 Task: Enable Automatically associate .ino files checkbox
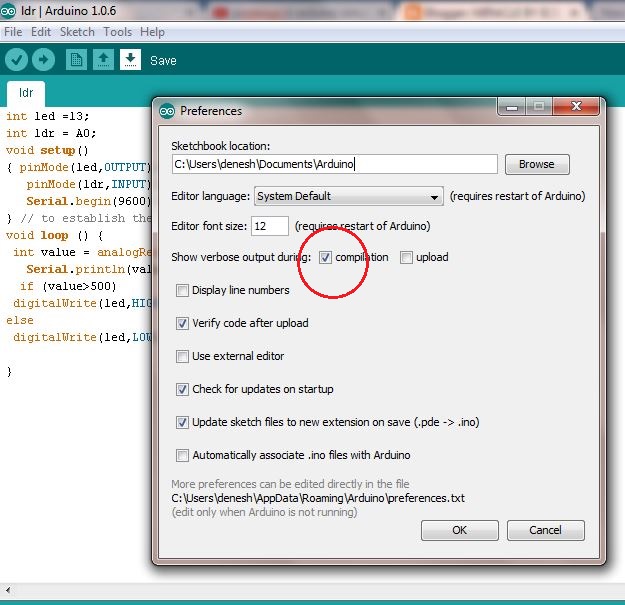(182, 455)
